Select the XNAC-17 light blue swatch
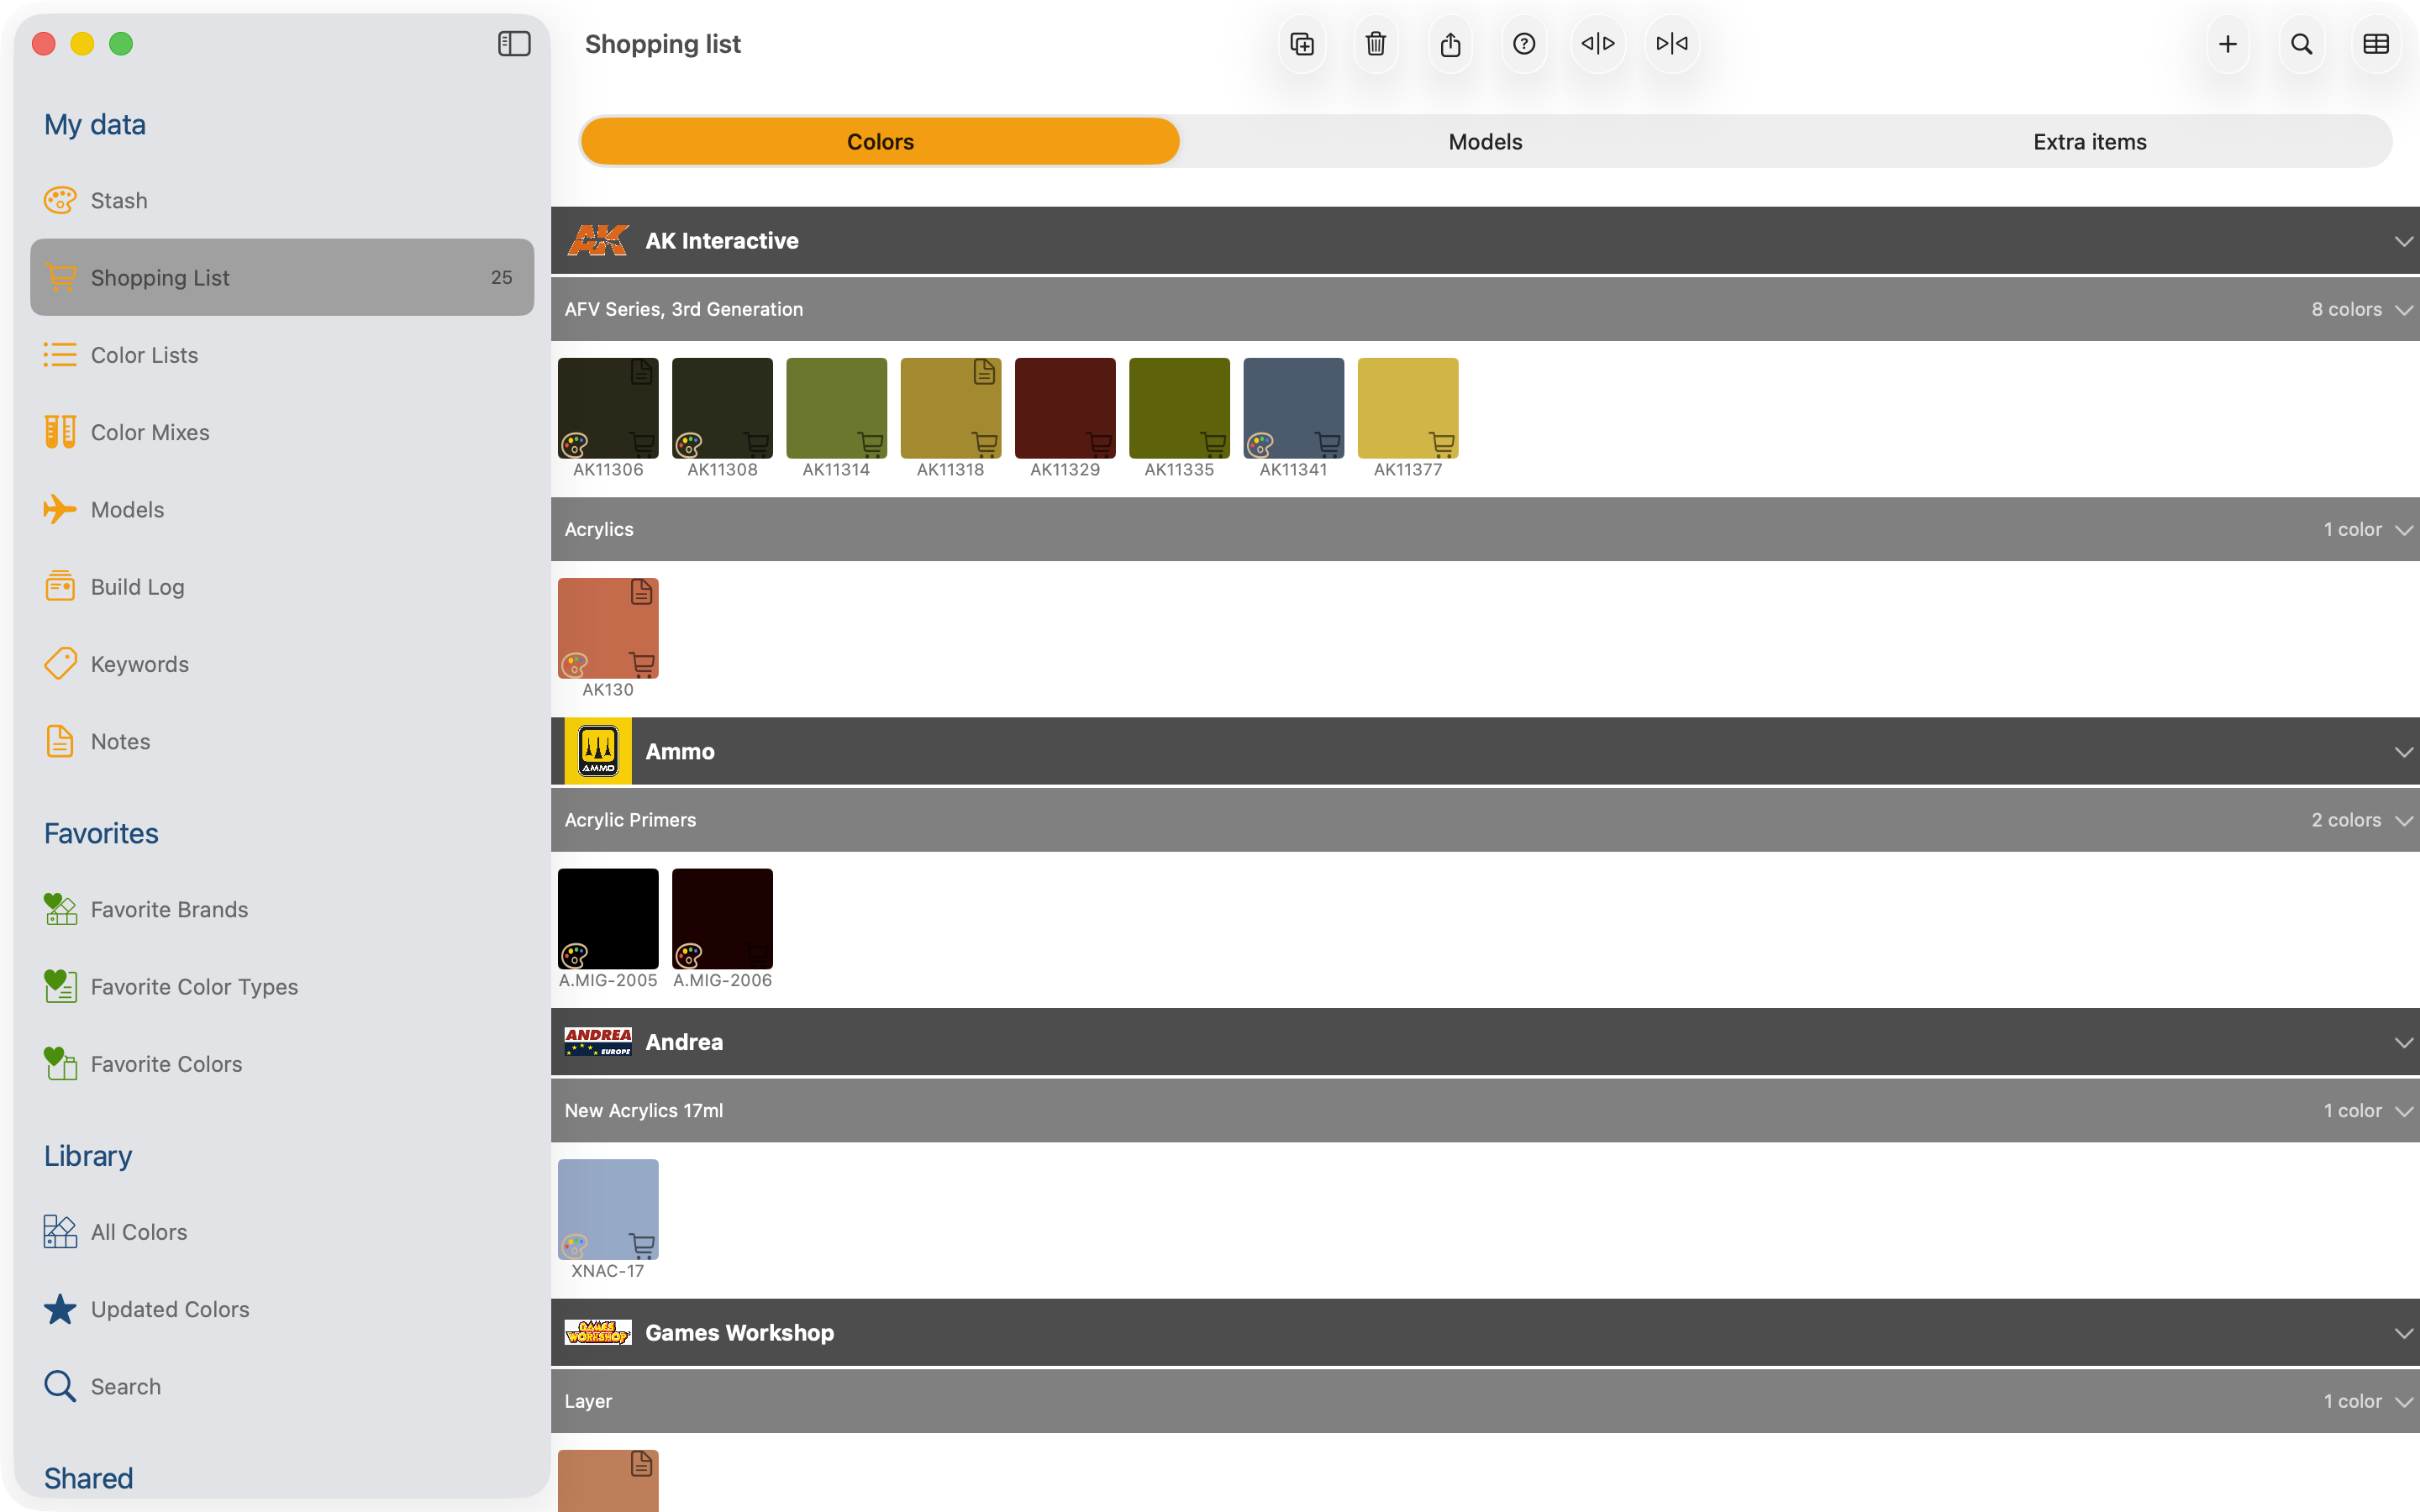This screenshot has width=2420, height=1512. 608,1209
